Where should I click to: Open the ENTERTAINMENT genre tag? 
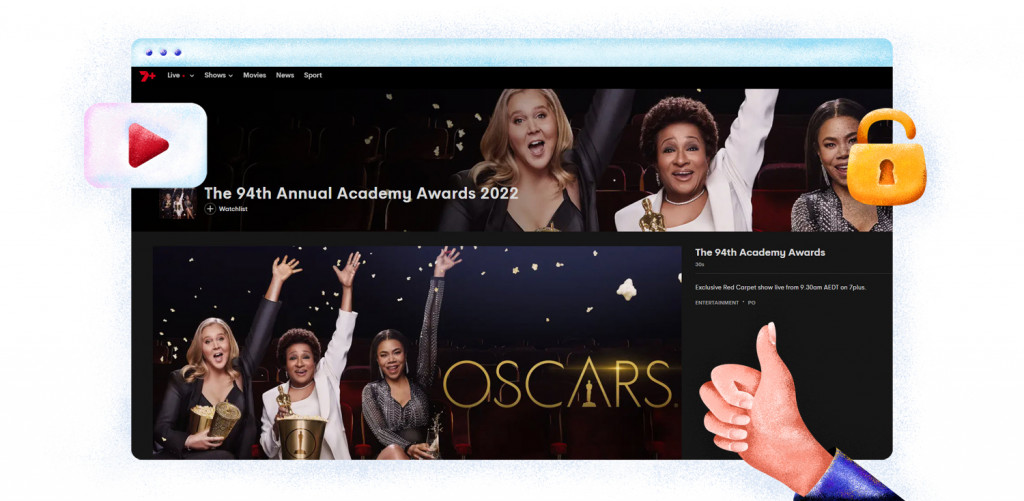click(x=716, y=303)
